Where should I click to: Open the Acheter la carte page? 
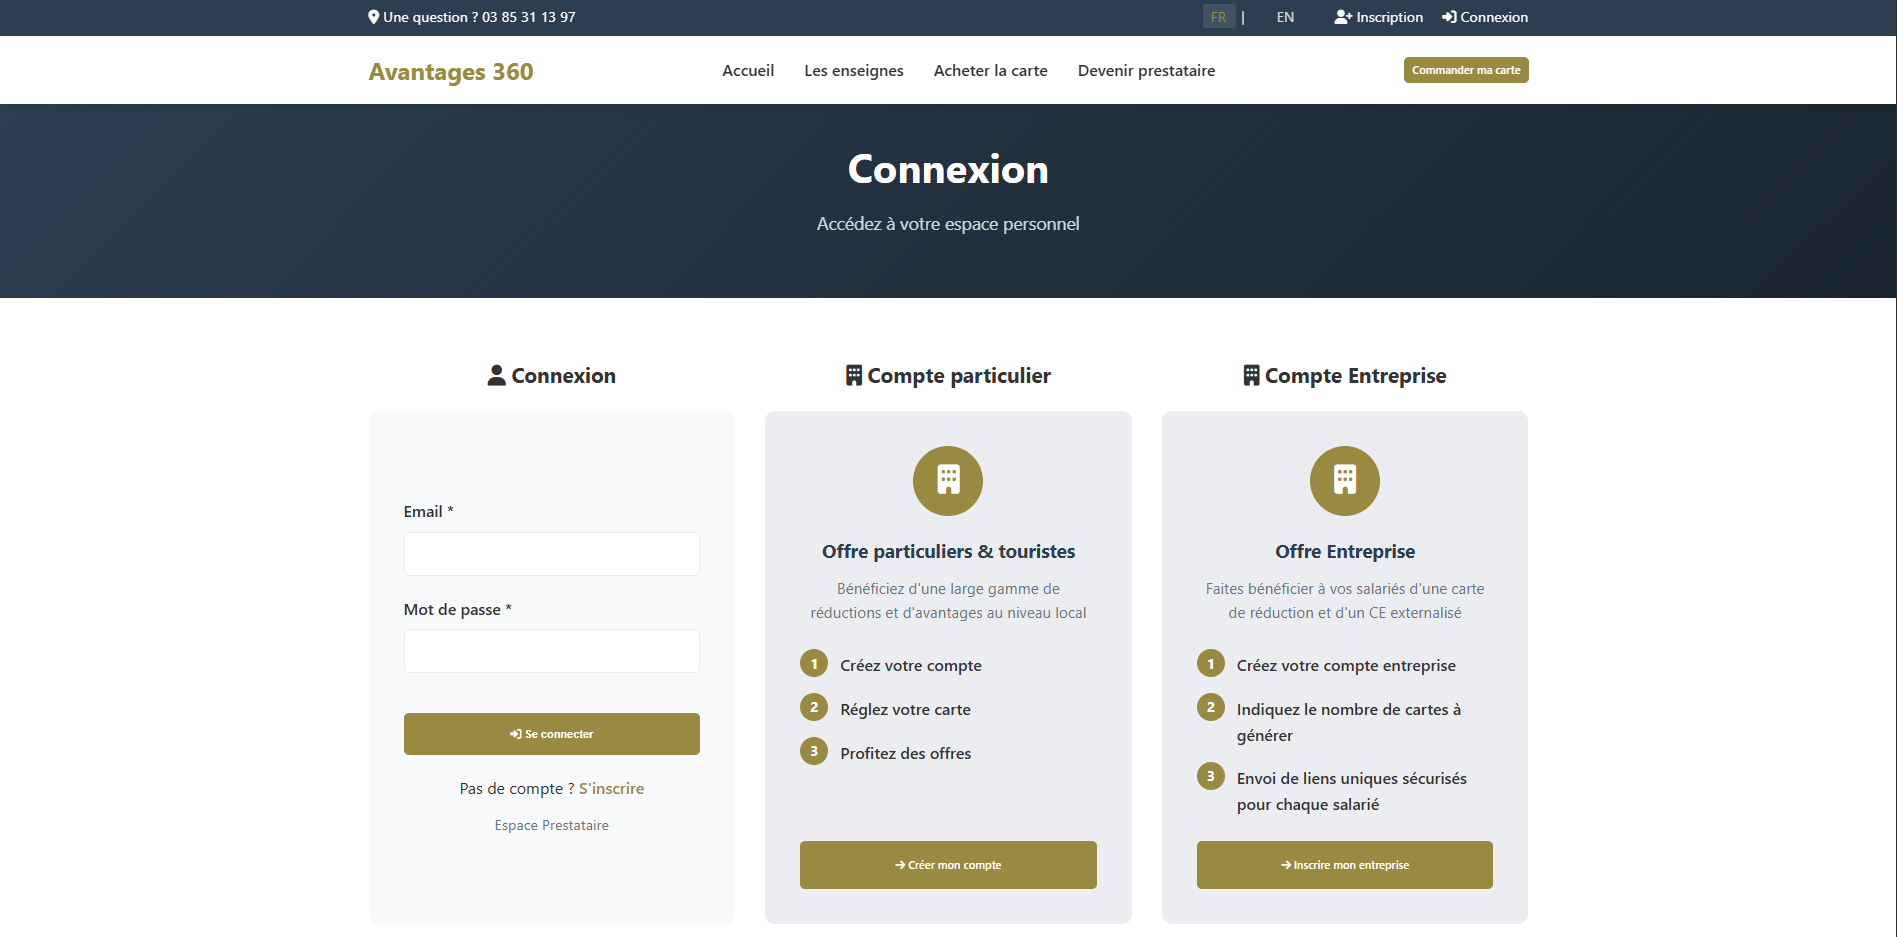[990, 70]
